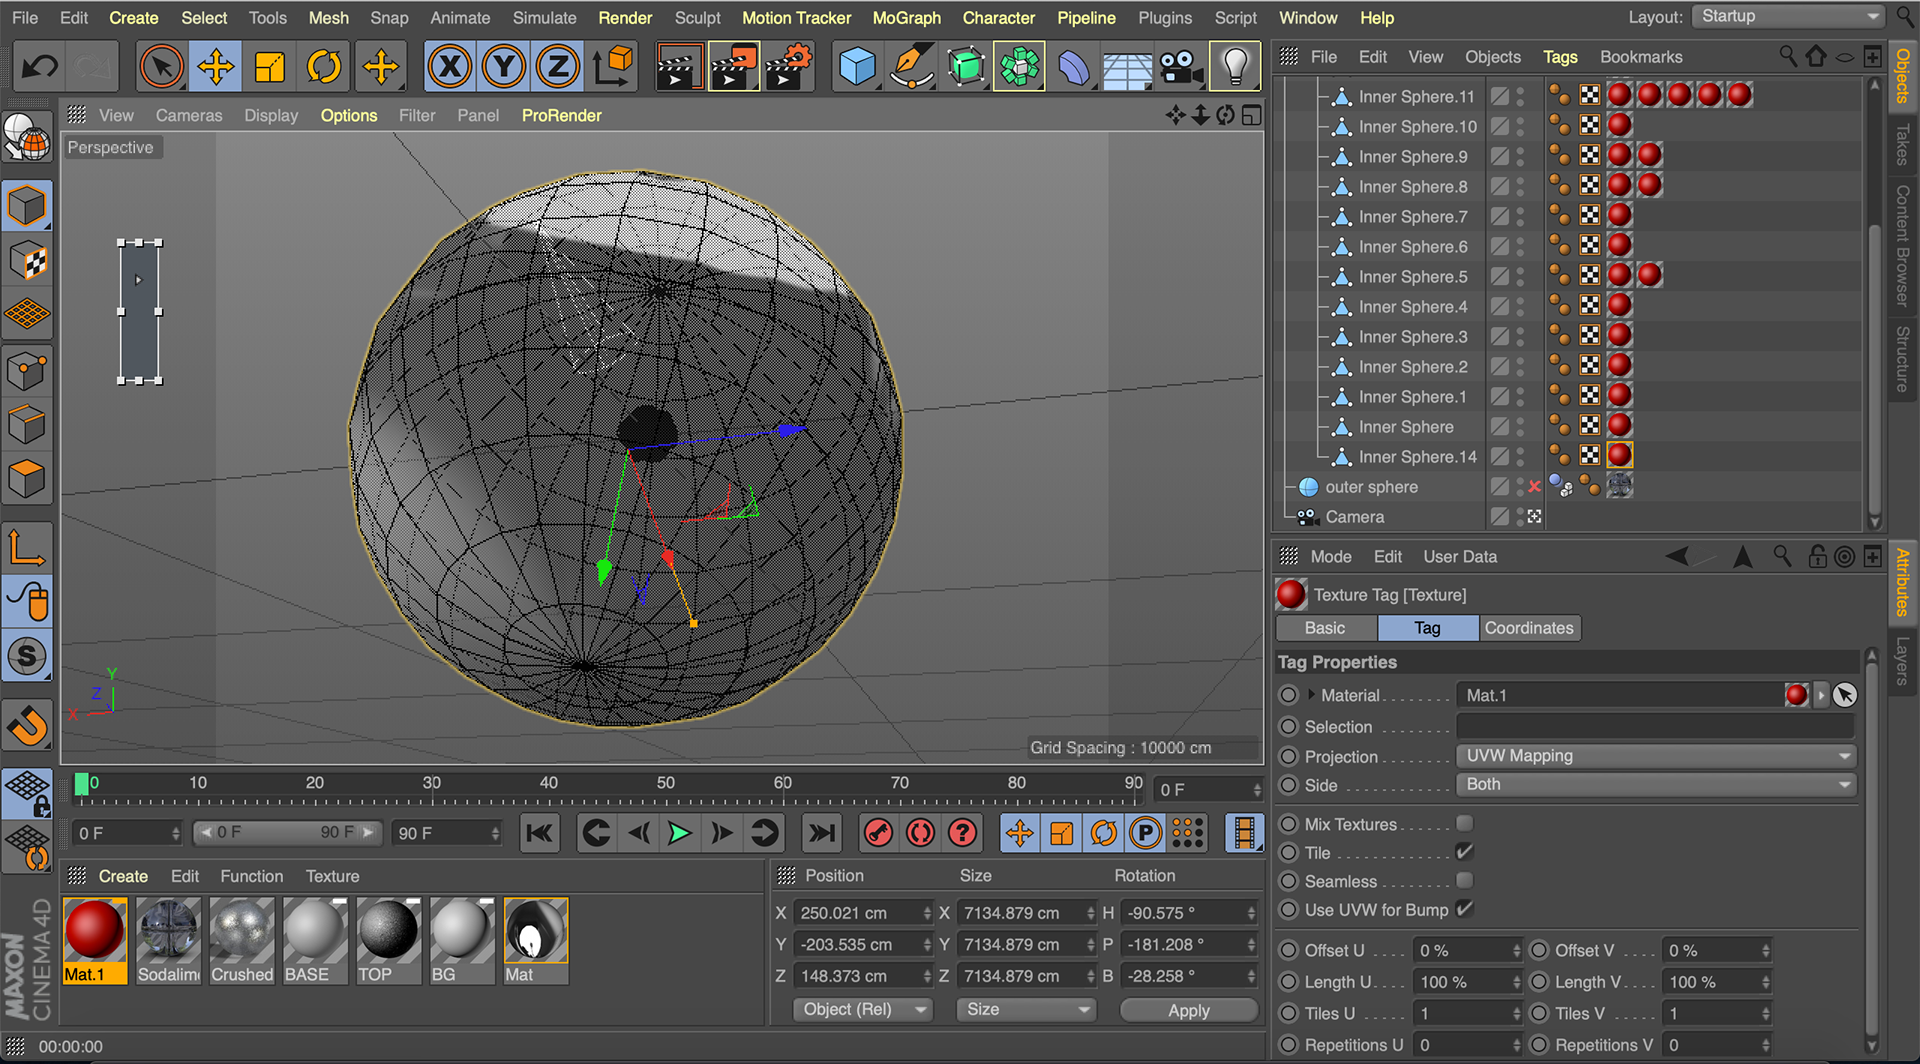The height and width of the screenshot is (1064, 1920).
Task: Select the Mat.1 red material swatch
Action: (94, 930)
